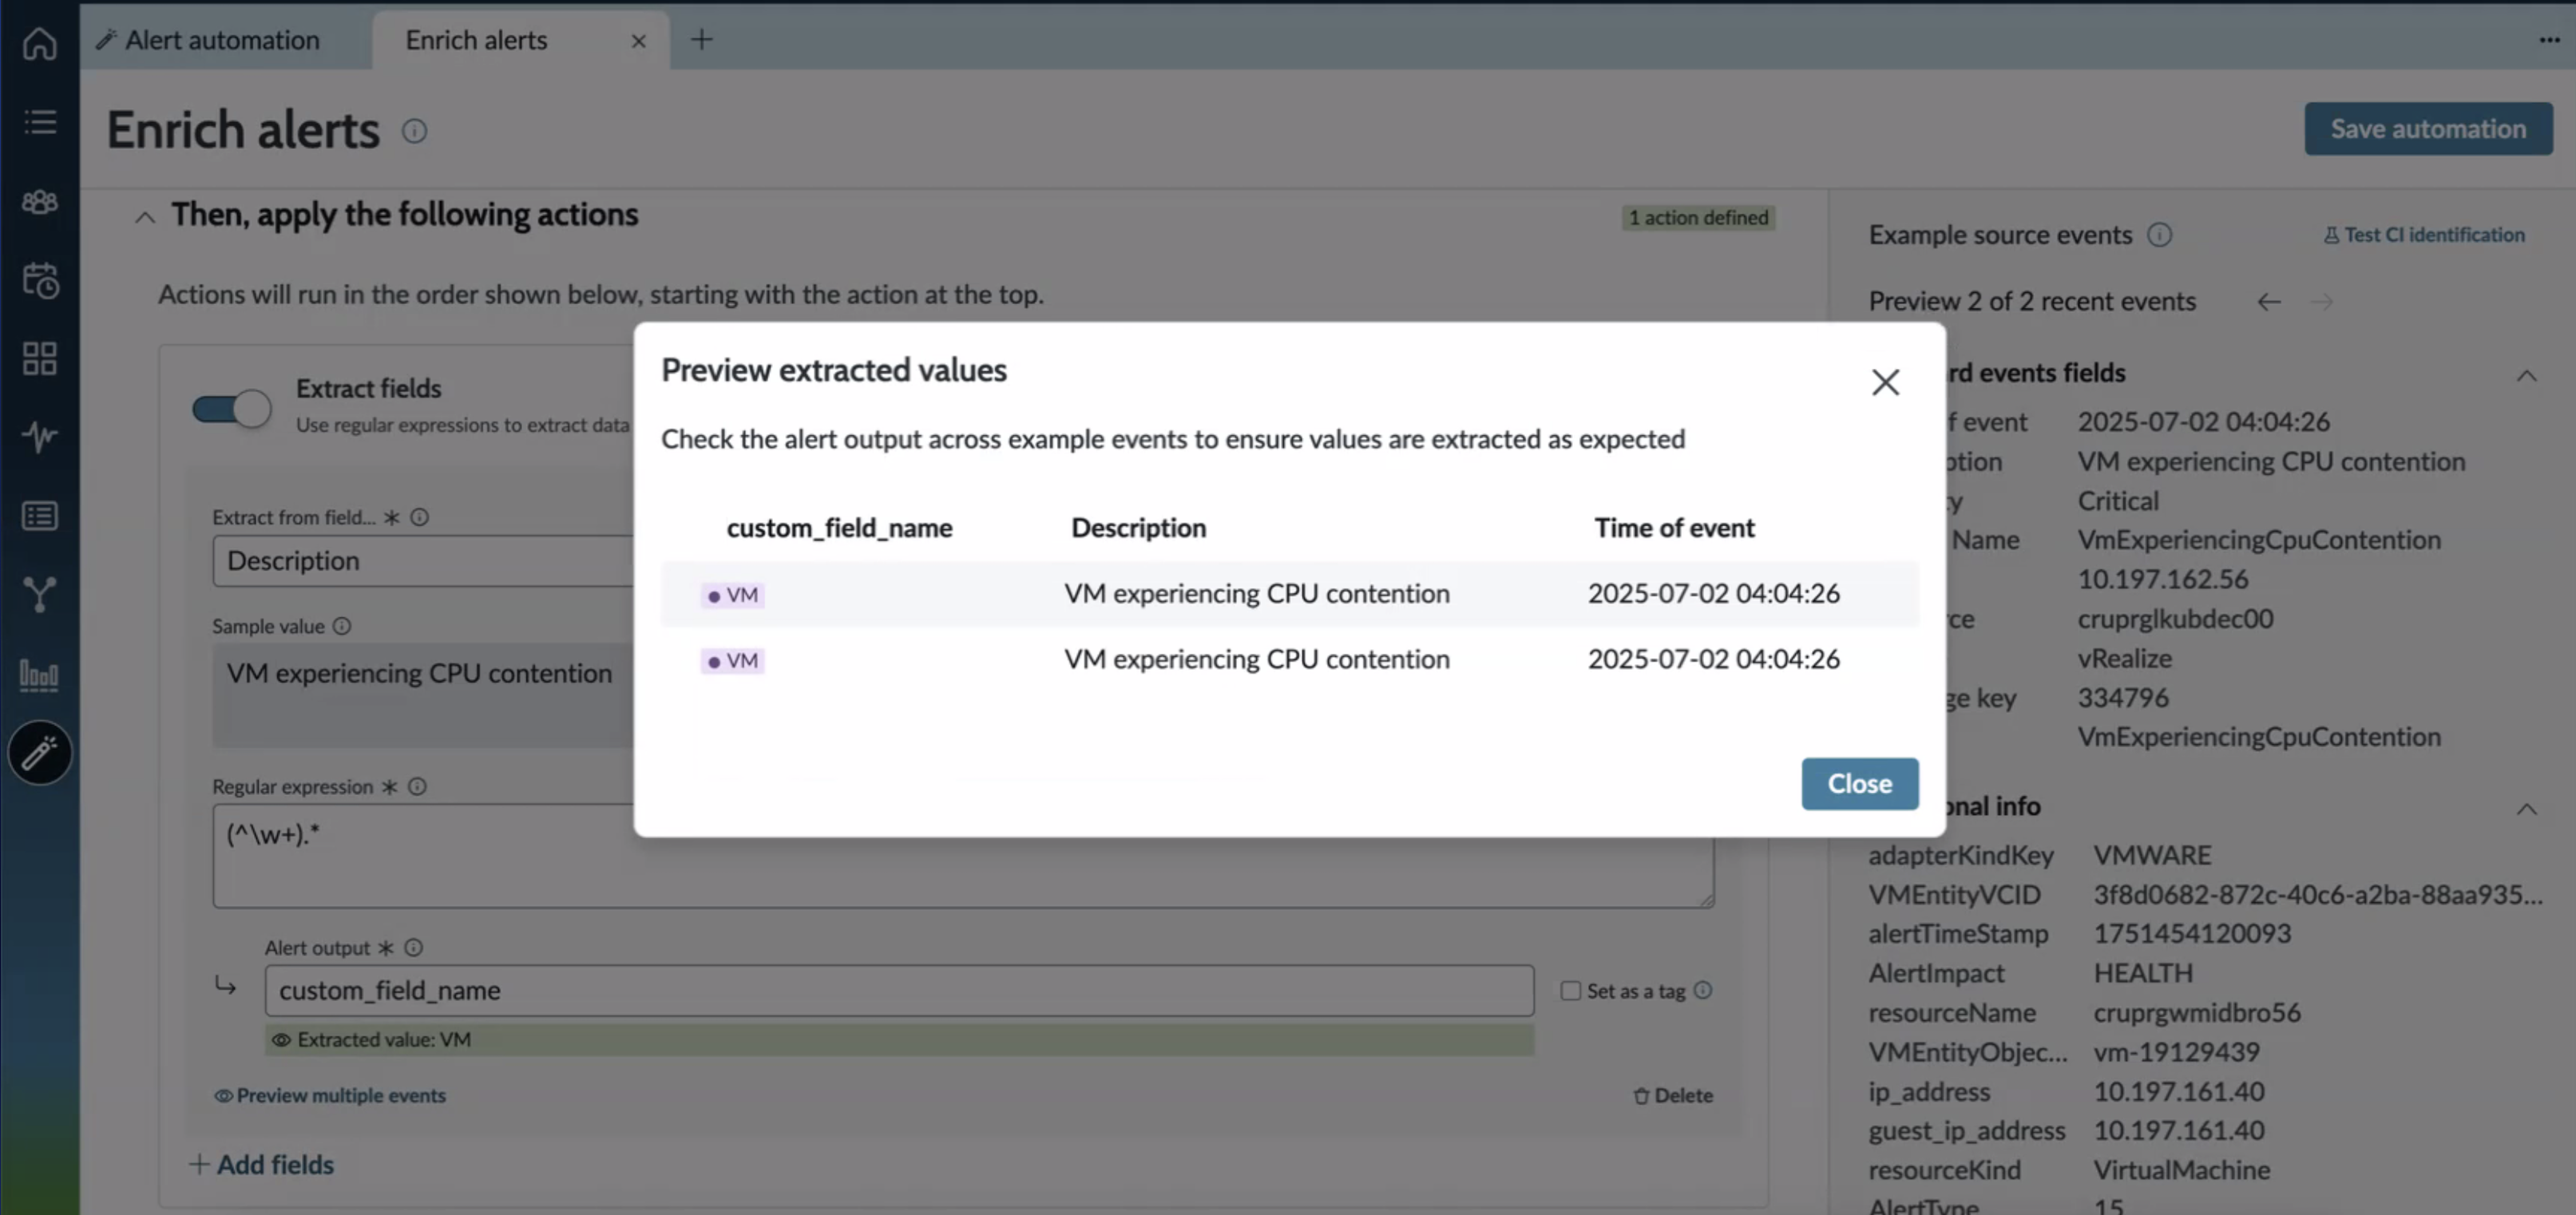Click the 10.197.162.56 value in events fields
Screen dimensions: 2576x1215
tap(2162, 579)
